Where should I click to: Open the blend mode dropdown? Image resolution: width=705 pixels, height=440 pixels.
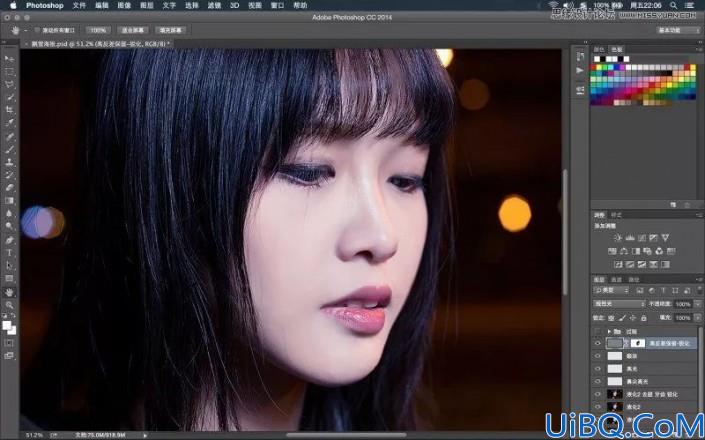619,304
